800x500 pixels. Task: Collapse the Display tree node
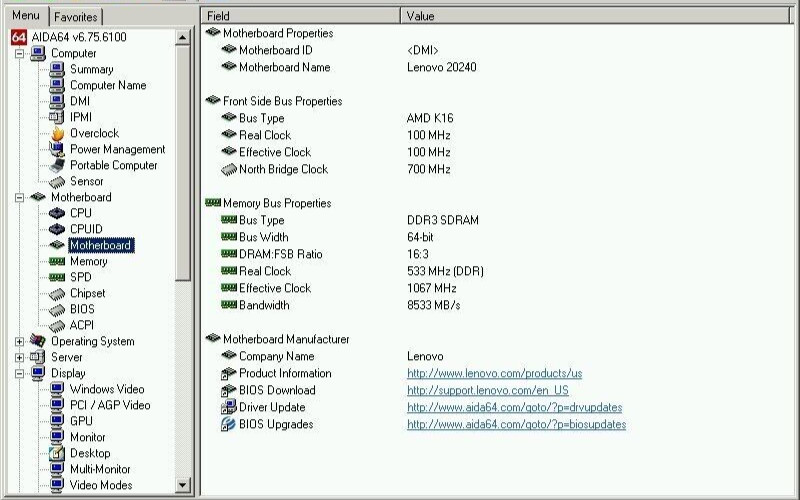(19, 373)
